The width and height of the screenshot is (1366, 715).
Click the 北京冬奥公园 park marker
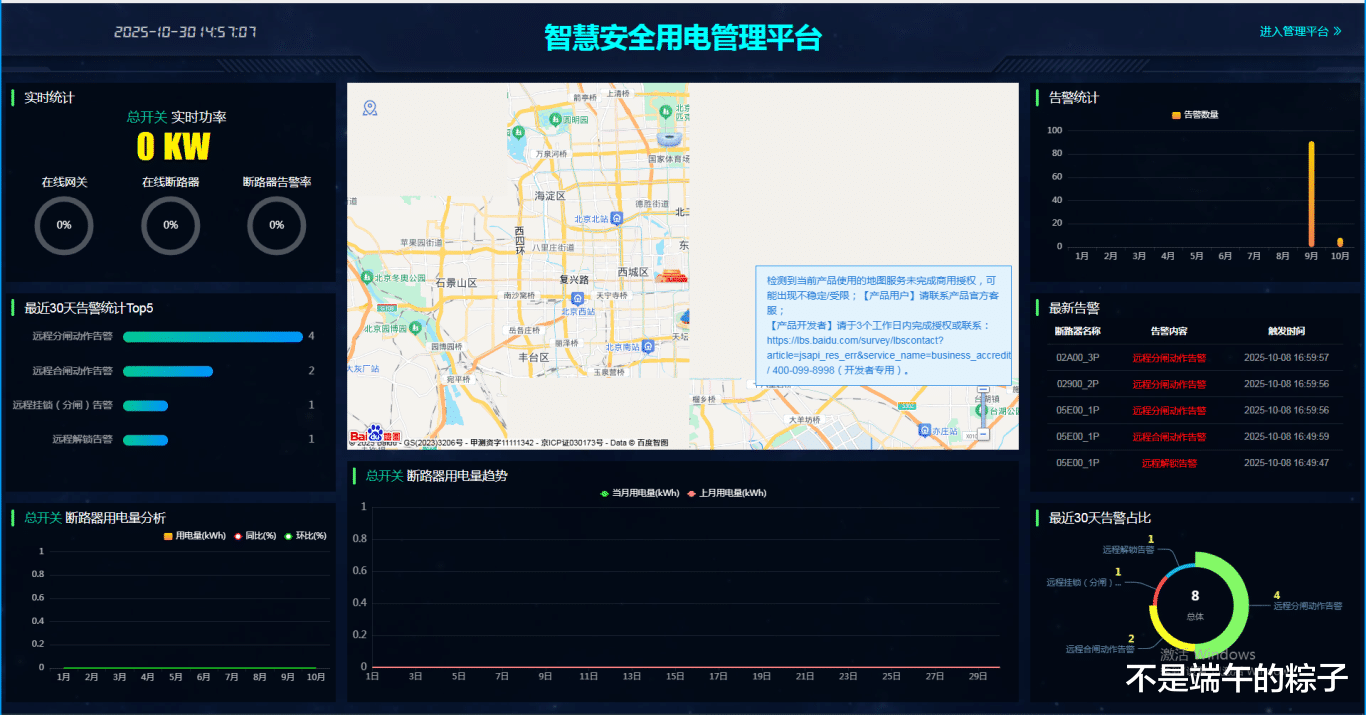(368, 277)
